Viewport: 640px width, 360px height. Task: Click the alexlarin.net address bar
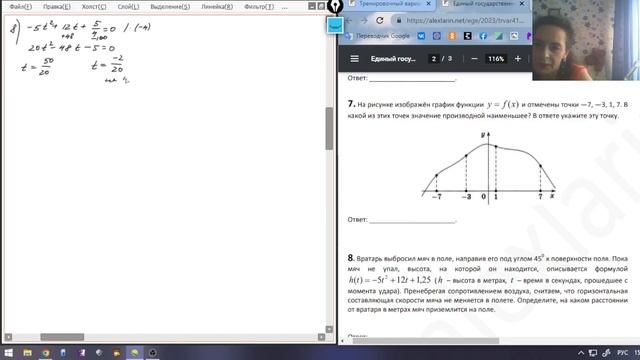click(x=464, y=20)
